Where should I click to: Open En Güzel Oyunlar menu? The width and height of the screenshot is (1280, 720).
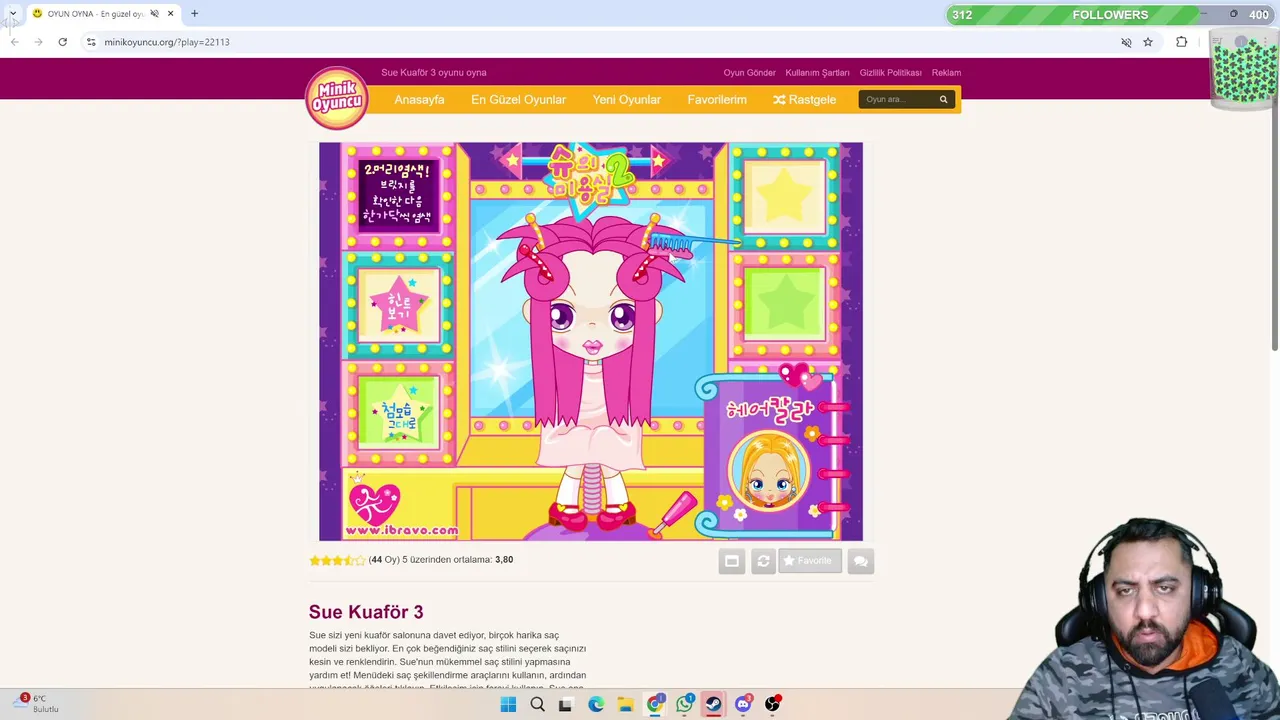(518, 100)
